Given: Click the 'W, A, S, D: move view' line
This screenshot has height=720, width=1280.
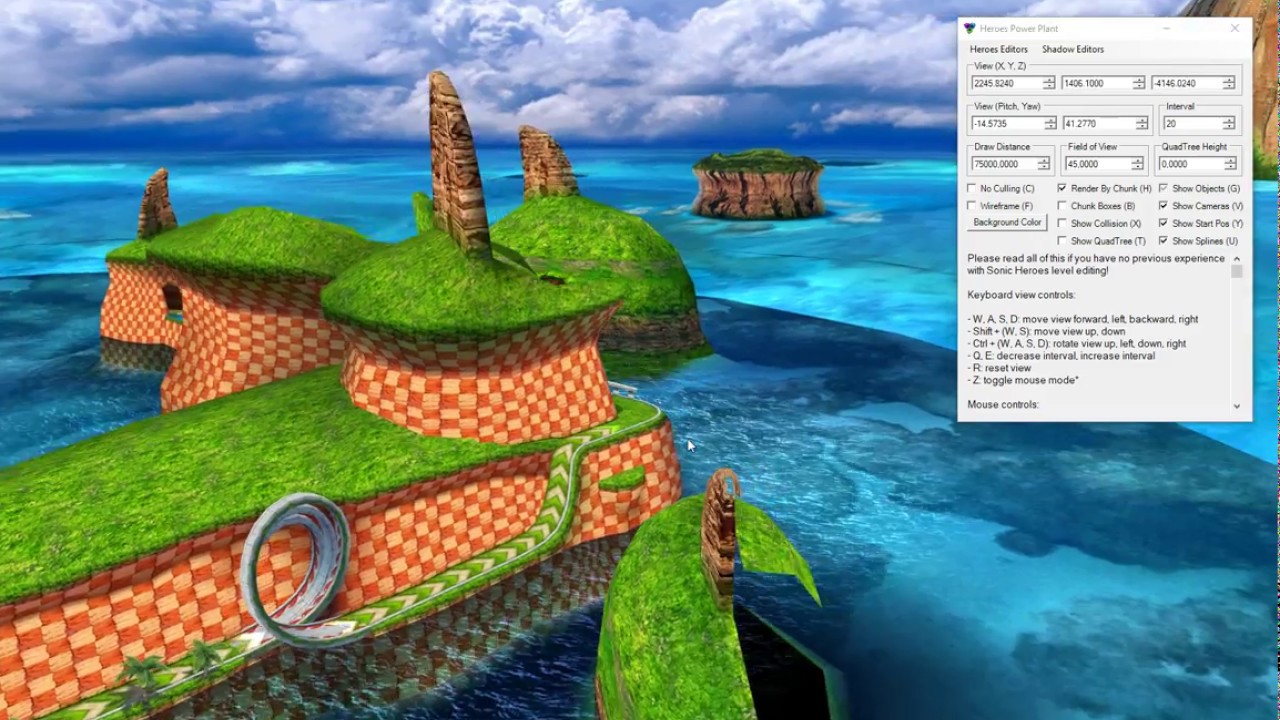Looking at the screenshot, I should coord(1083,319).
